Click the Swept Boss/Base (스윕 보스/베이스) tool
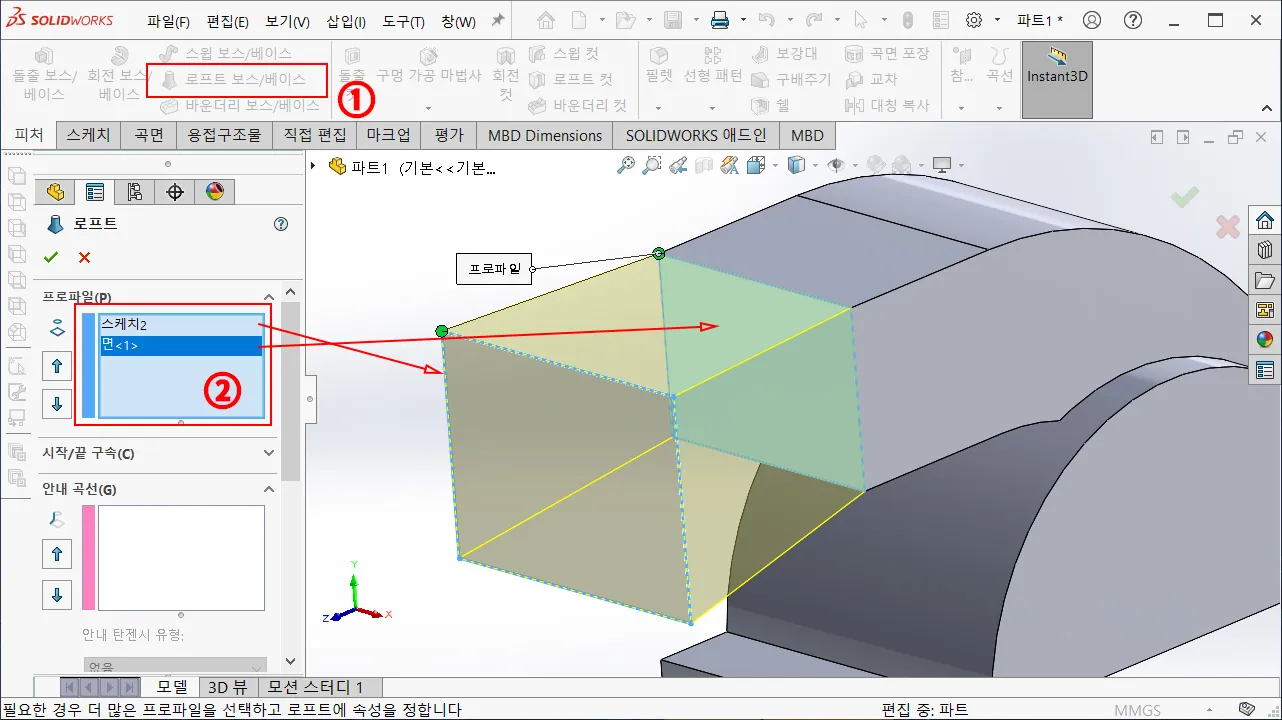This screenshot has height=720, width=1282. [x=226, y=54]
